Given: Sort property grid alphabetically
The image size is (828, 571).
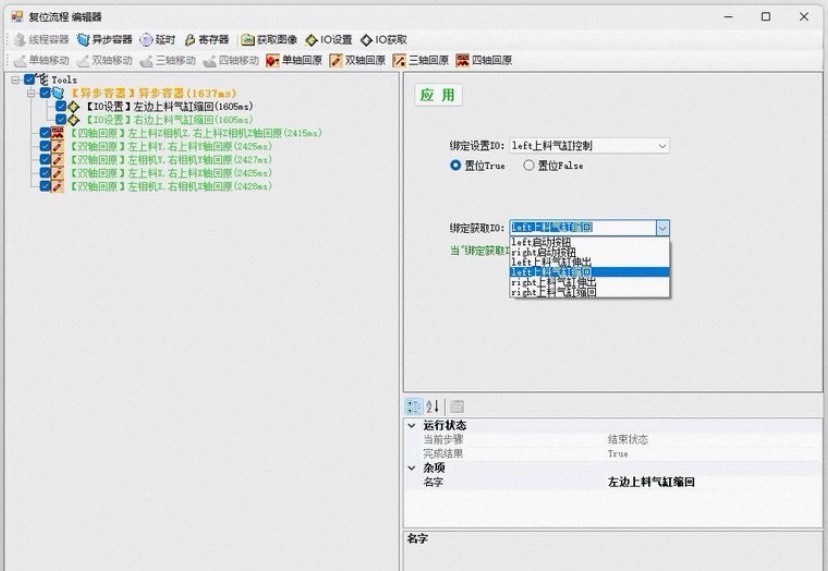Looking at the screenshot, I should point(432,406).
